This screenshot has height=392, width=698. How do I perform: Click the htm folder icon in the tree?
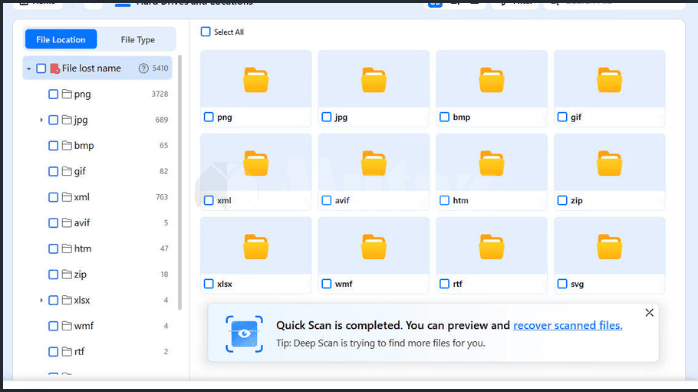click(67, 248)
